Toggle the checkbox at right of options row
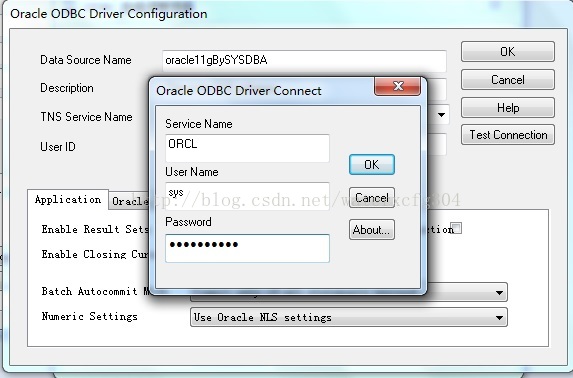The width and height of the screenshot is (573, 378). click(x=456, y=228)
